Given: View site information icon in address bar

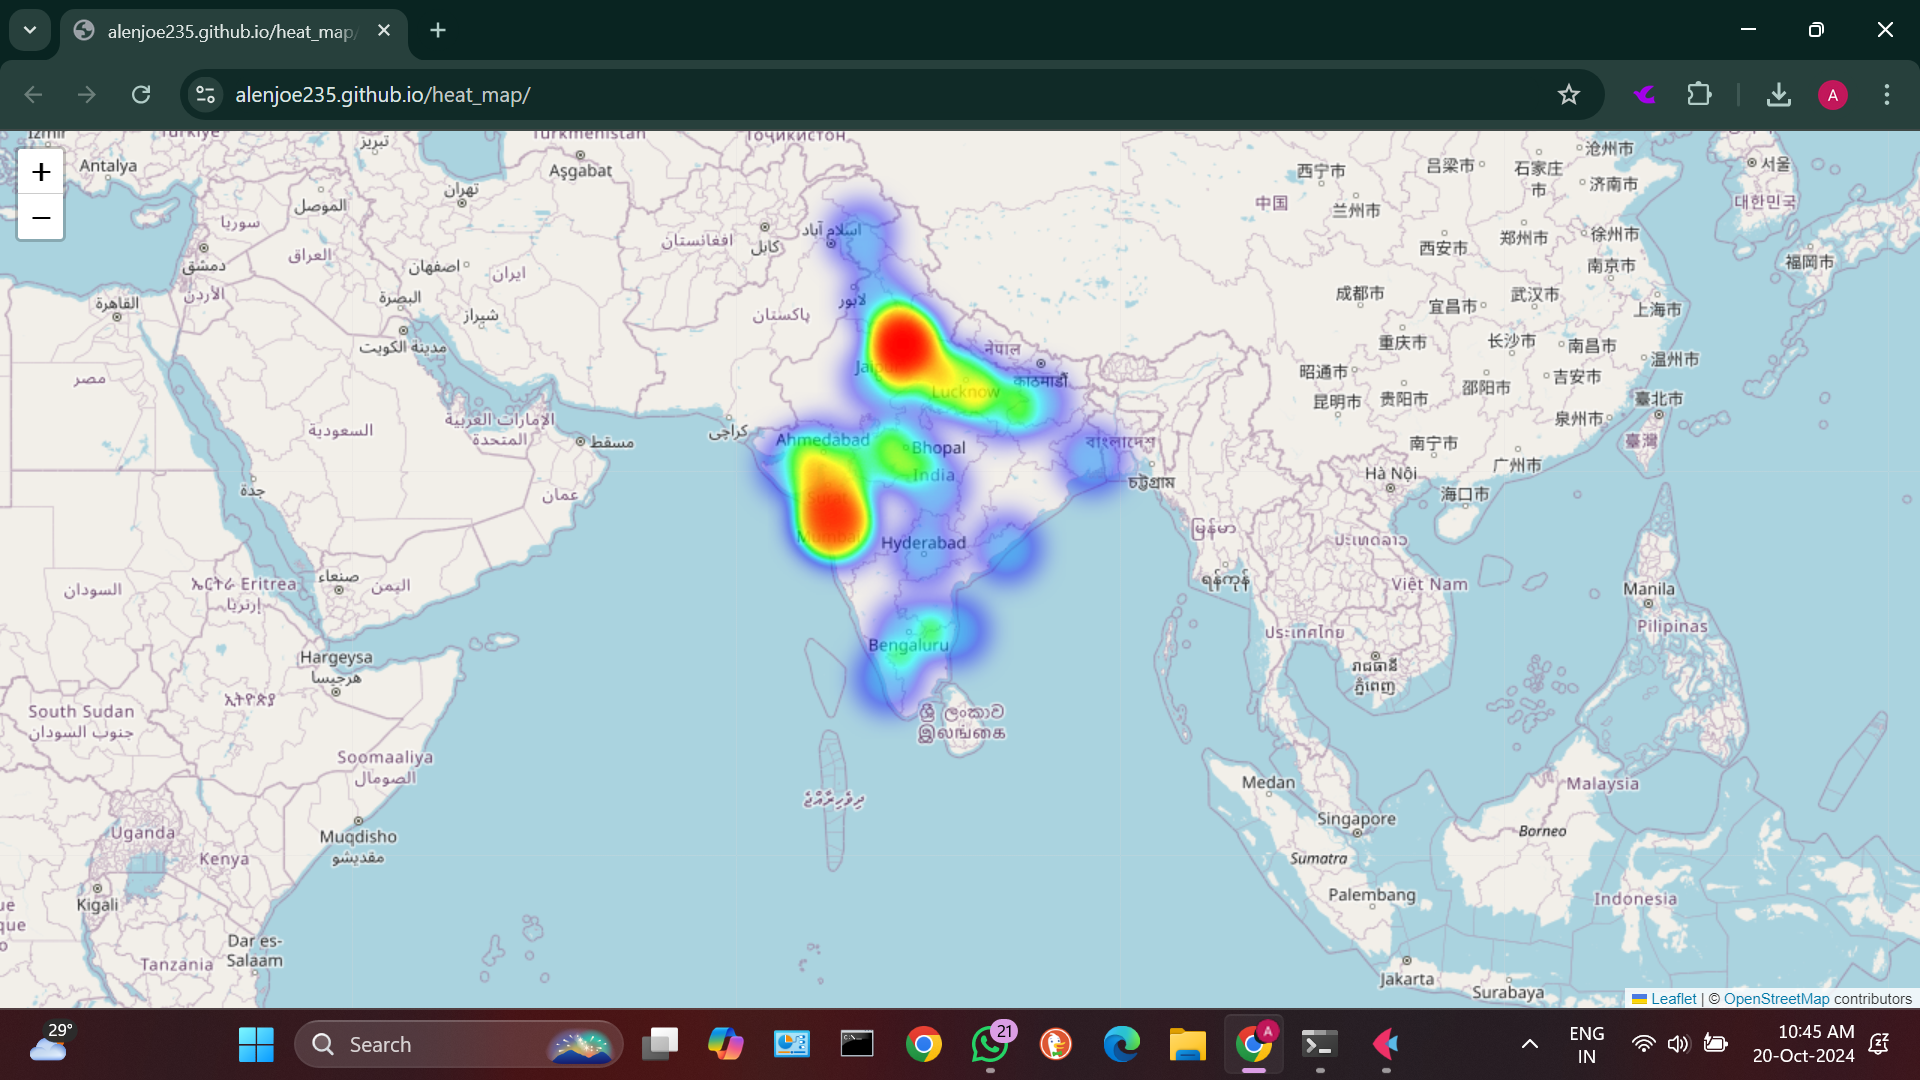Looking at the screenshot, I should [x=205, y=95].
